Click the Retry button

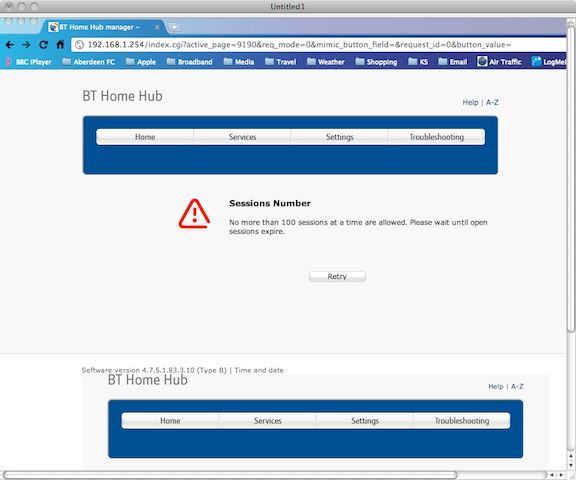tap(337, 277)
